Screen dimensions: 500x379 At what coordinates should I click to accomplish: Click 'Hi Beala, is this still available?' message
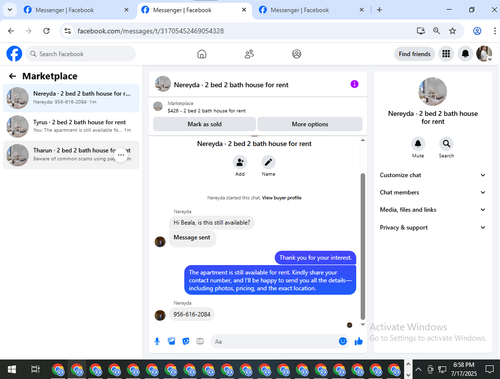point(212,222)
